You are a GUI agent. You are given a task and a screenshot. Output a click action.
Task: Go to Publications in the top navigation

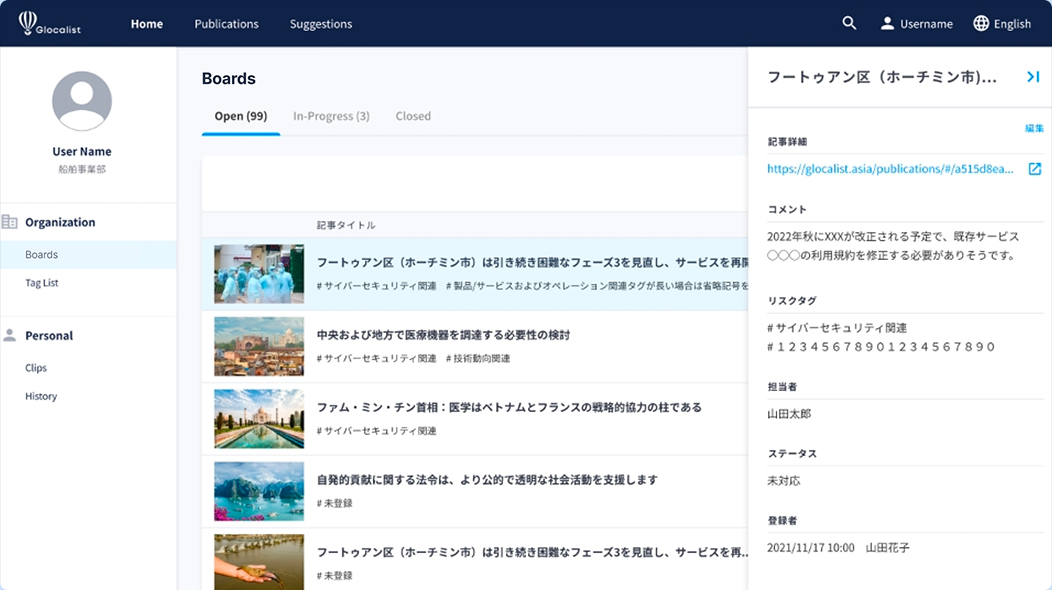[x=226, y=23]
